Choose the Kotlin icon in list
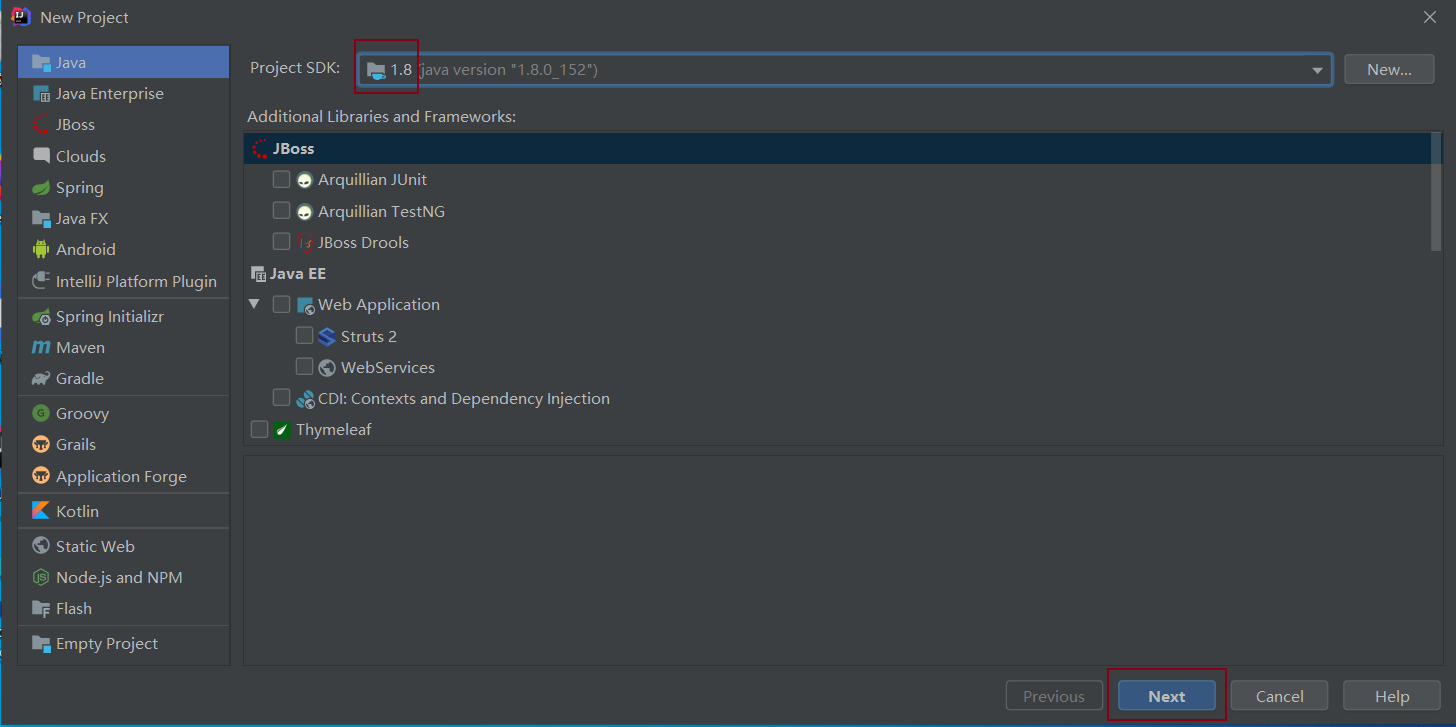1456x727 pixels. (41, 511)
